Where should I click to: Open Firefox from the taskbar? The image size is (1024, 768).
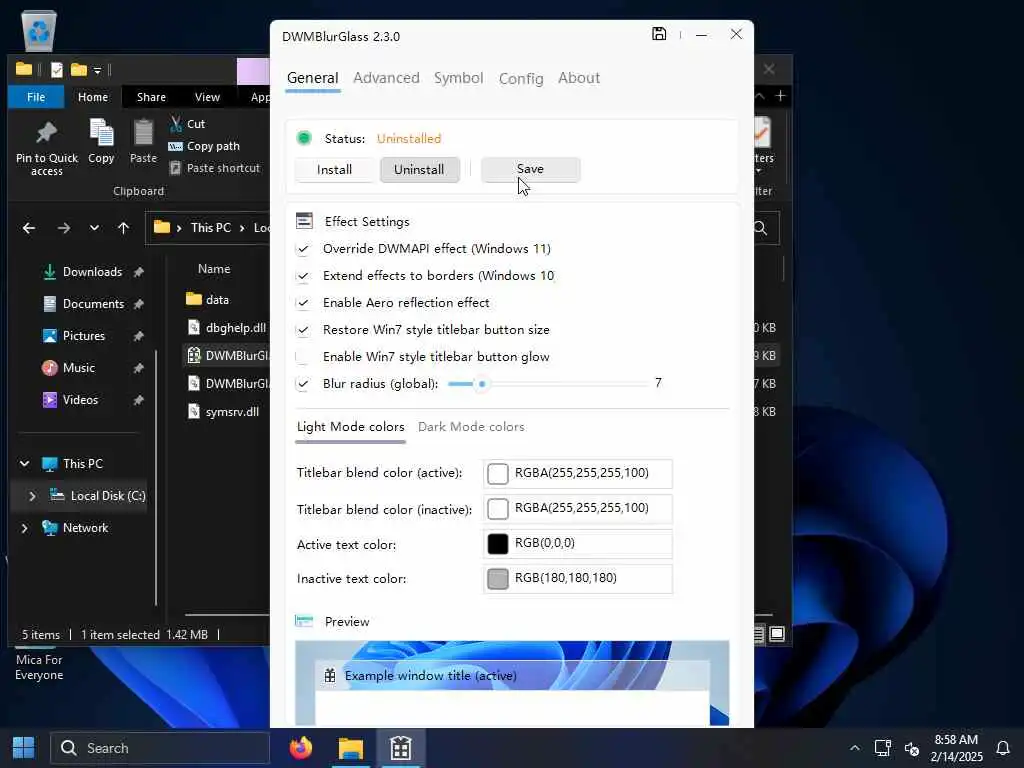300,748
